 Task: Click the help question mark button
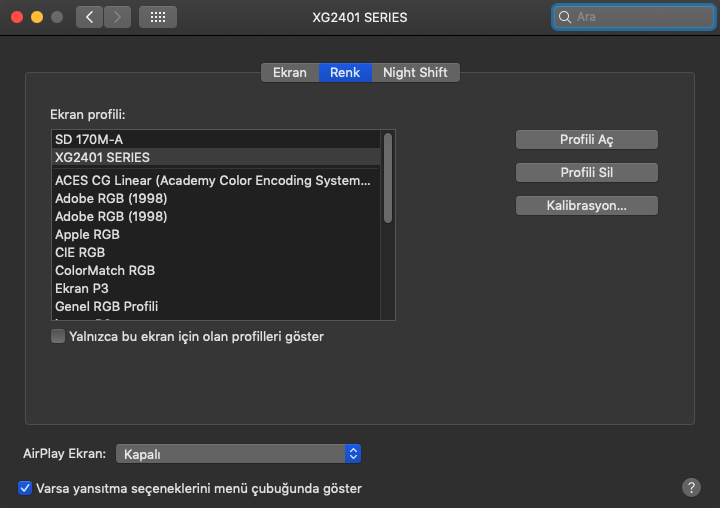690,487
